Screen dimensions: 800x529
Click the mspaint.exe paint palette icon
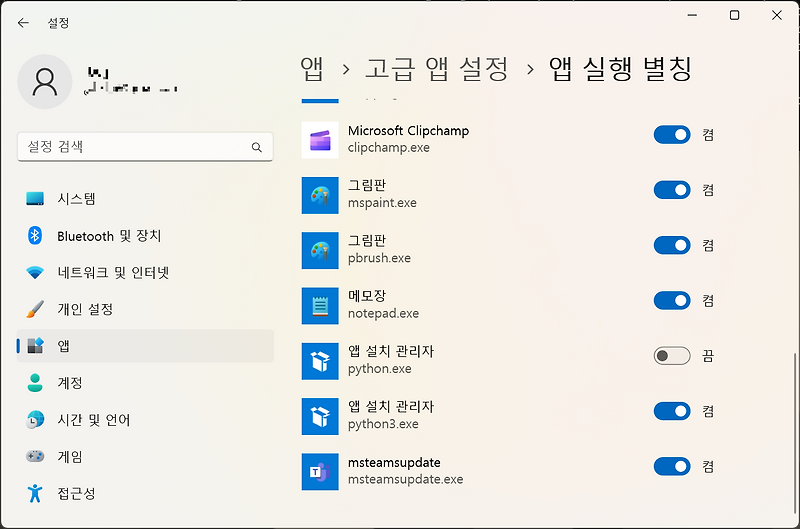point(320,195)
